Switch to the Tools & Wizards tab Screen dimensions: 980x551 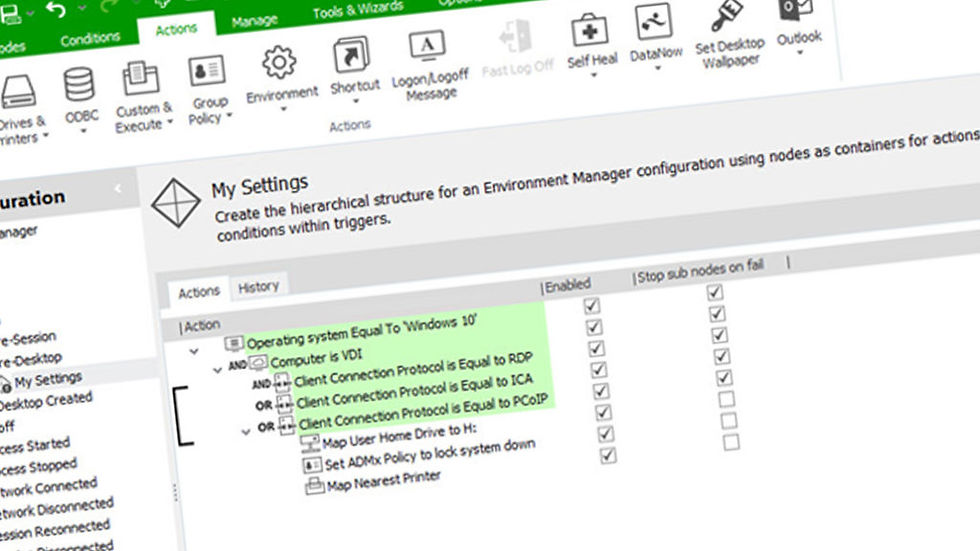pos(358,9)
